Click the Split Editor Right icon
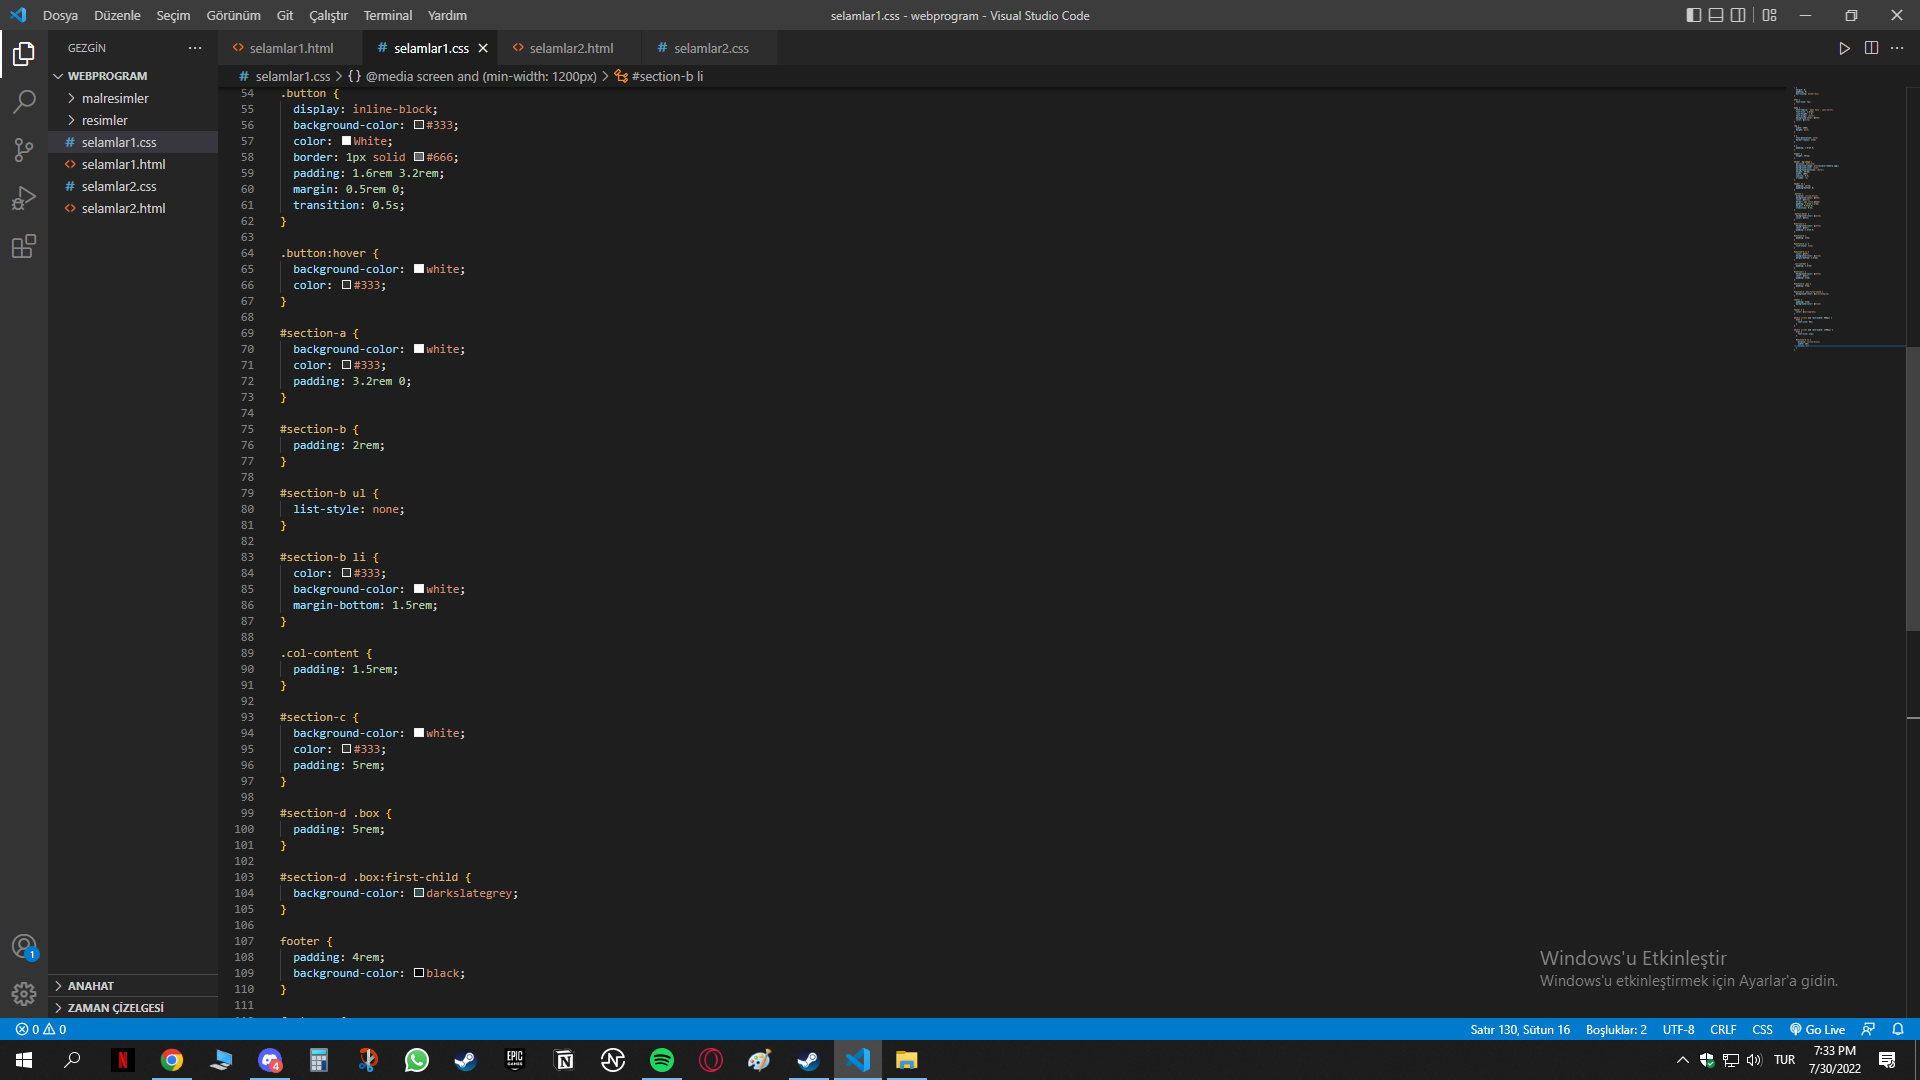Viewport: 1920px width, 1080px height. tap(1871, 48)
